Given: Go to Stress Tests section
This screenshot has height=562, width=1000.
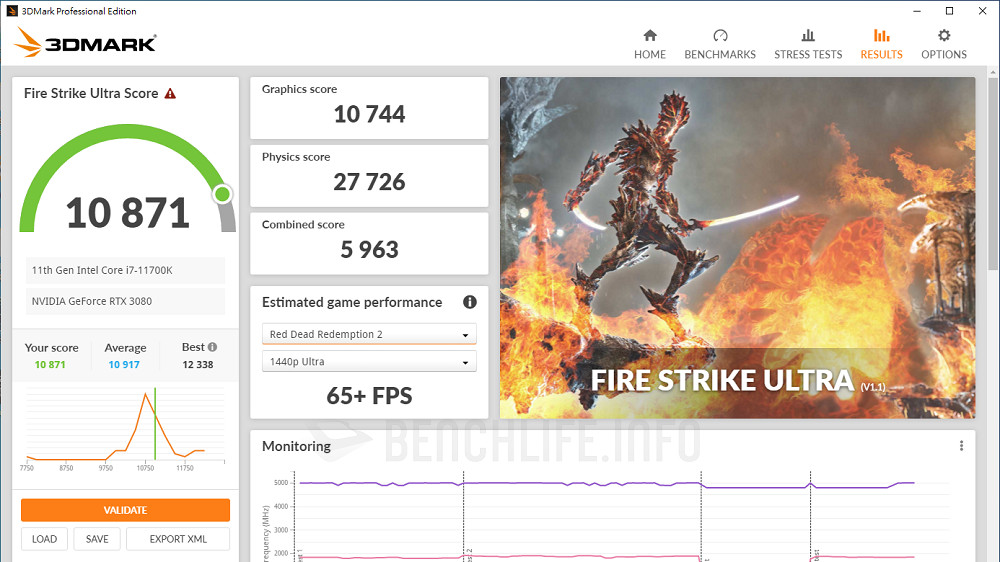Looking at the screenshot, I should point(808,44).
